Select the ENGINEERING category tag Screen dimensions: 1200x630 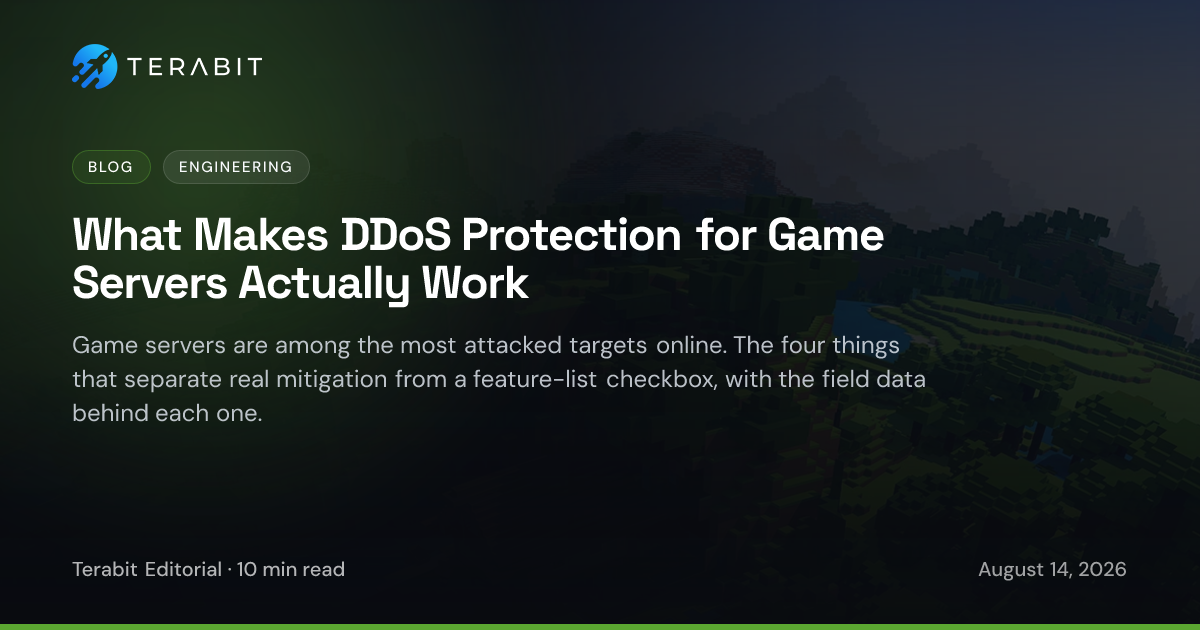point(236,167)
